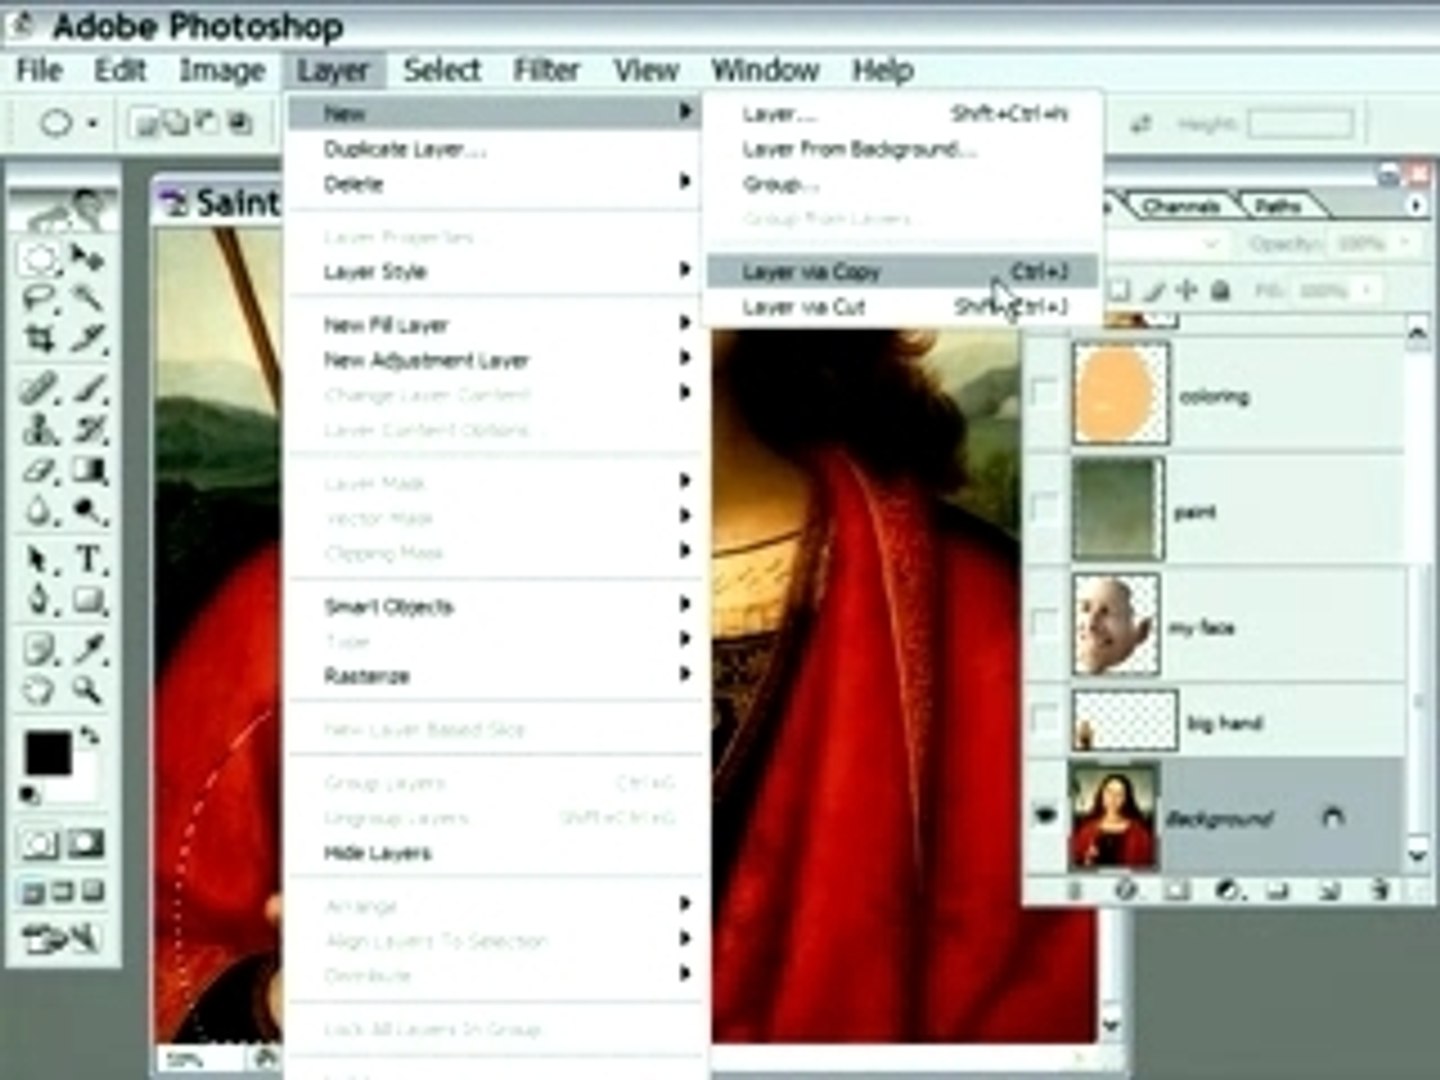Reset to default foreground and background colors

(x=30, y=795)
